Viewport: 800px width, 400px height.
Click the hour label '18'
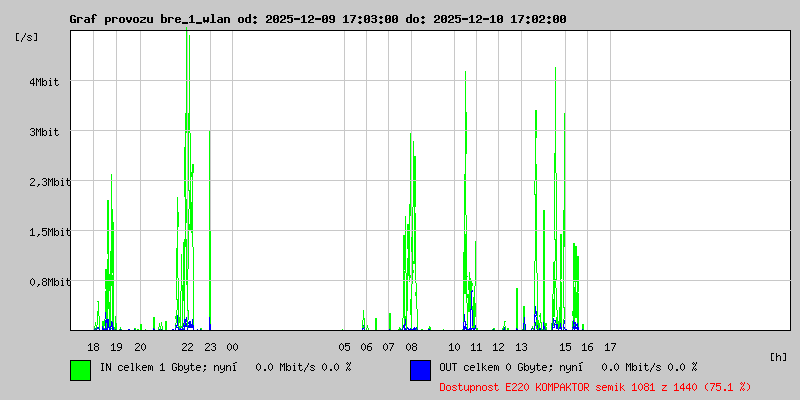(x=93, y=347)
